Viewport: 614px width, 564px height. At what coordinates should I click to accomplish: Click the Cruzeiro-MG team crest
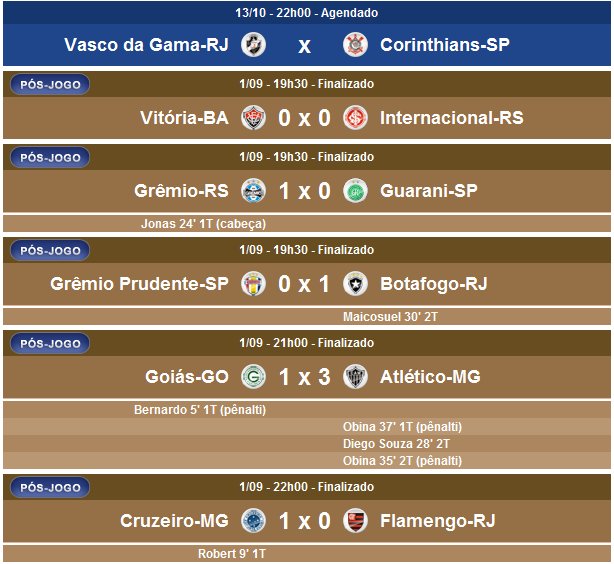point(254,521)
